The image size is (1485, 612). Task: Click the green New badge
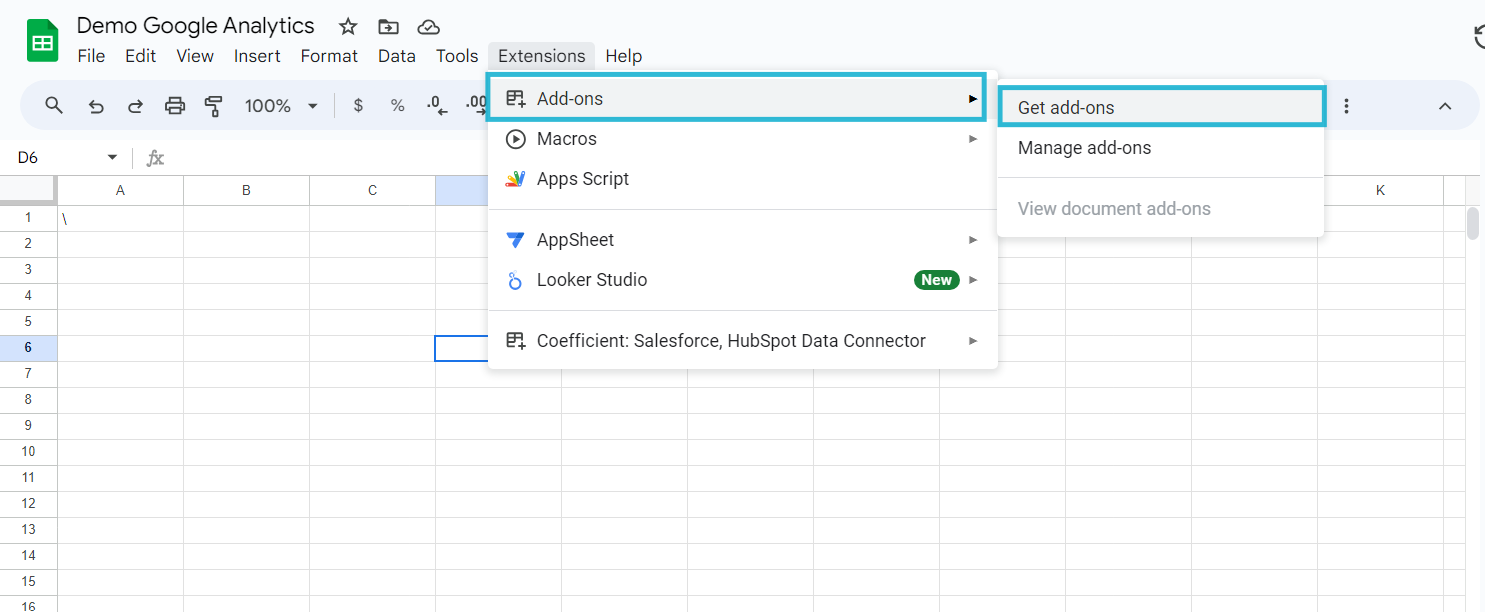(x=937, y=280)
